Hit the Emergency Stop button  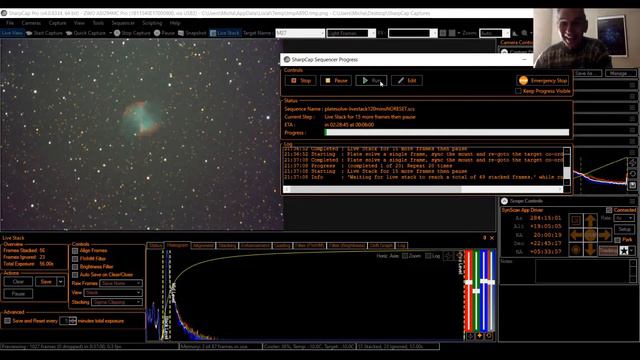click(x=543, y=80)
